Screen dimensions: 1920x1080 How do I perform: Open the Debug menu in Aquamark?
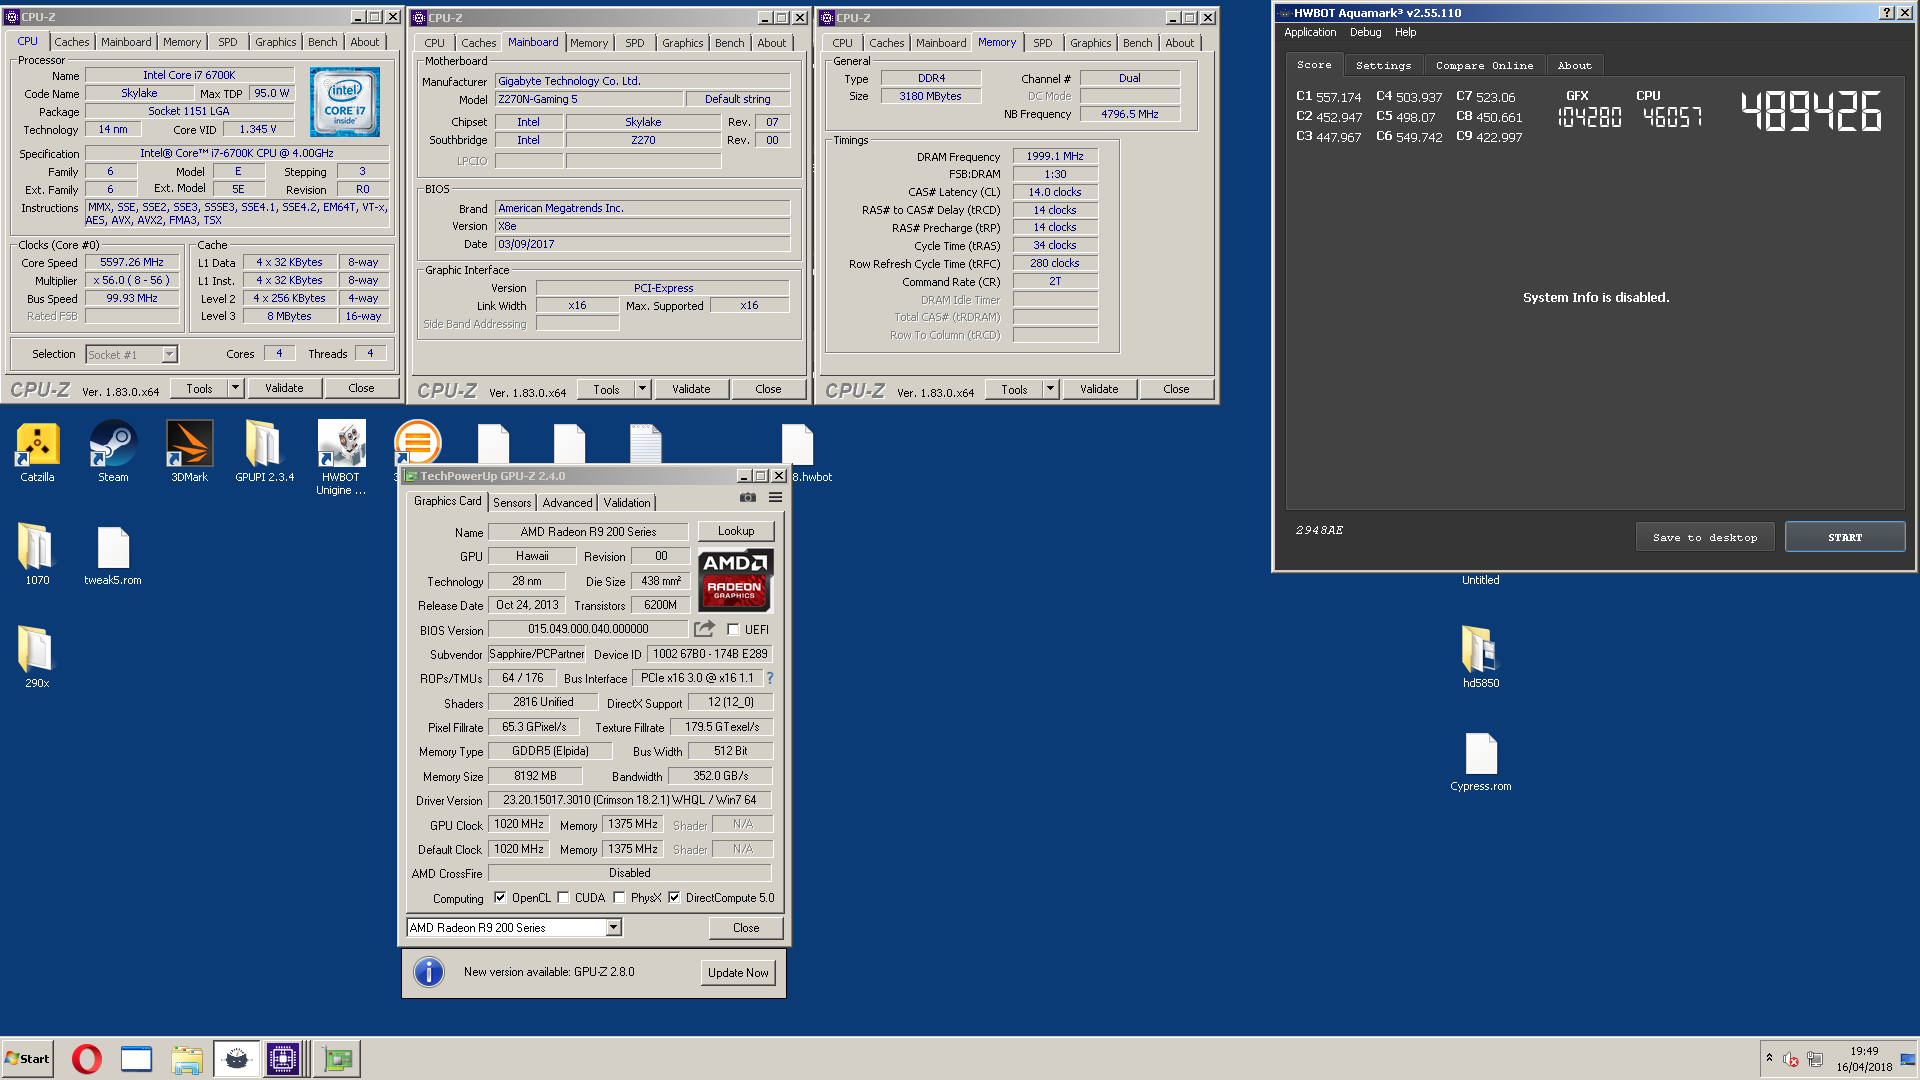pos(1365,32)
